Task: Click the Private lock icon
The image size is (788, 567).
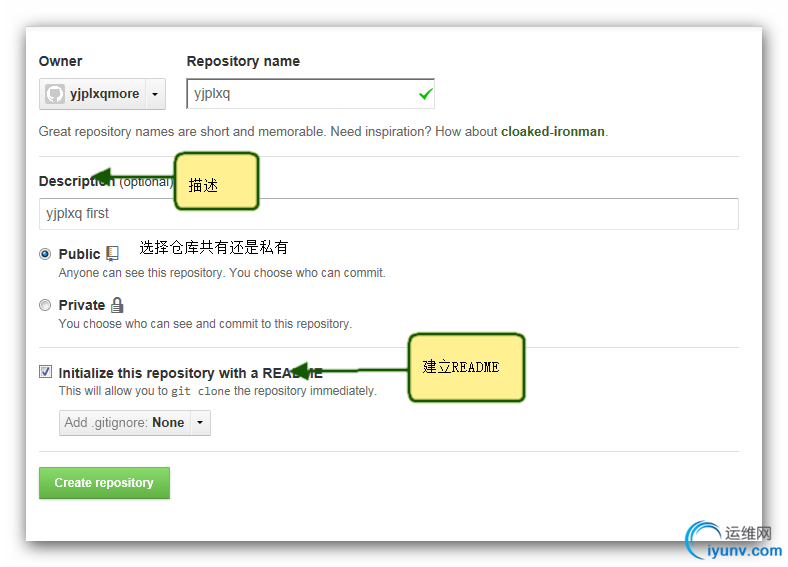Action: point(117,305)
